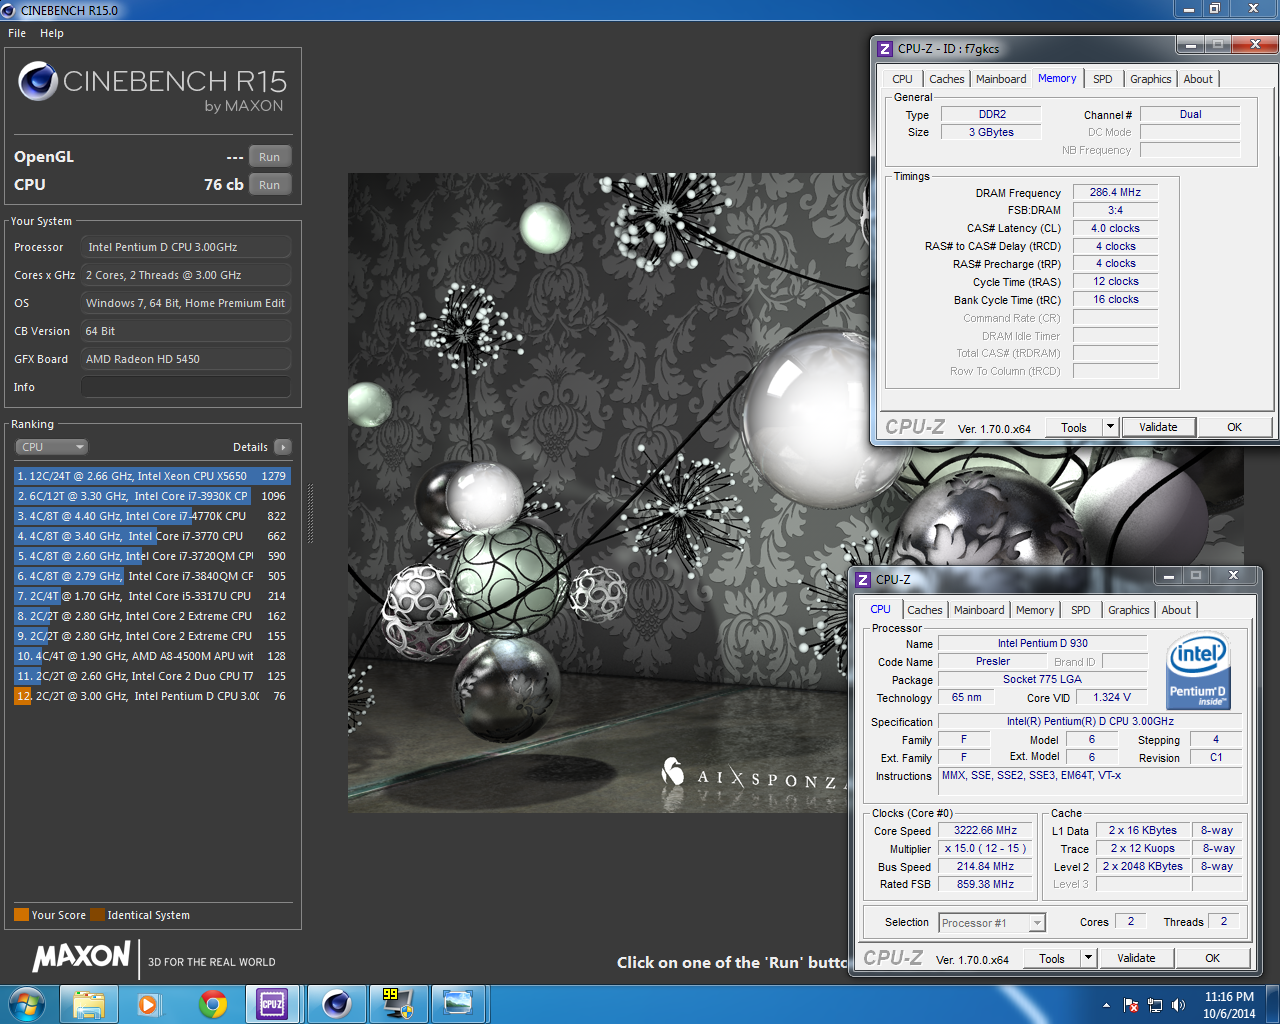Viewport: 1280px width, 1024px height.
Task: Open Processor #1 selection dropdown
Action: pos(992,923)
